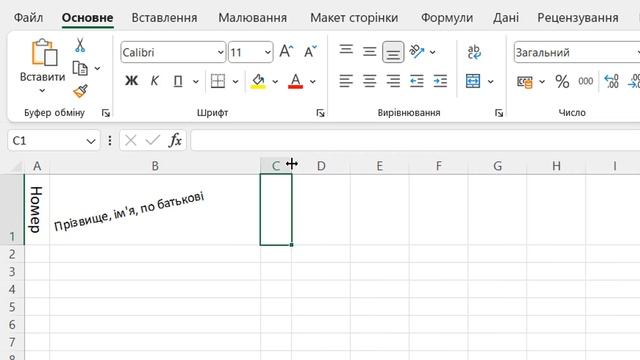Expand merge cells options arrow
This screenshot has height=360, width=640.
pyautogui.click(x=491, y=82)
